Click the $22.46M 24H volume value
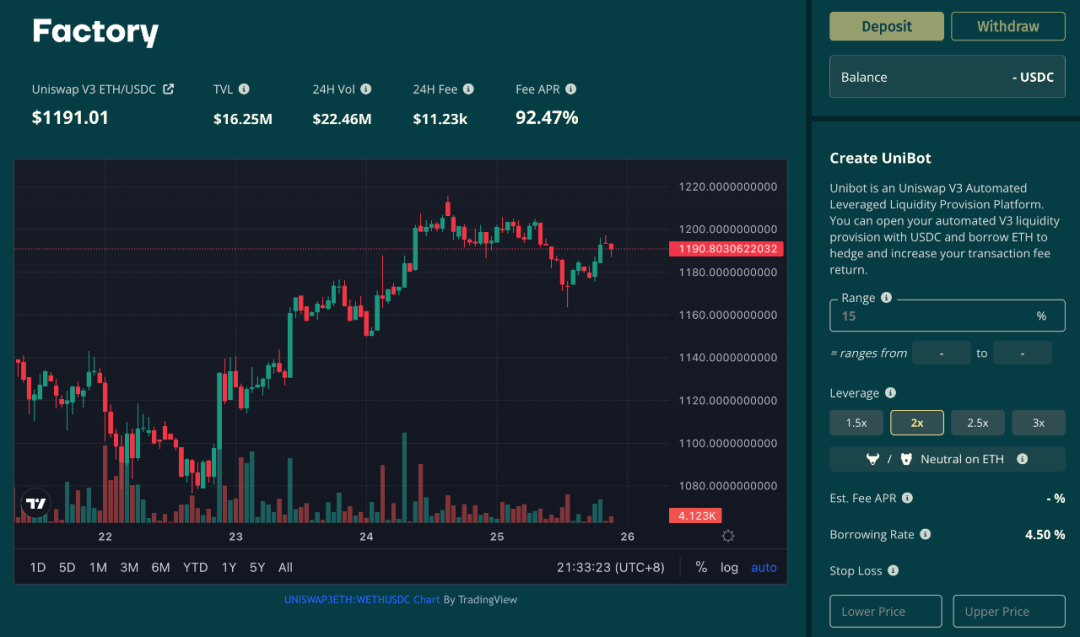The width and height of the screenshot is (1080, 637). [342, 119]
